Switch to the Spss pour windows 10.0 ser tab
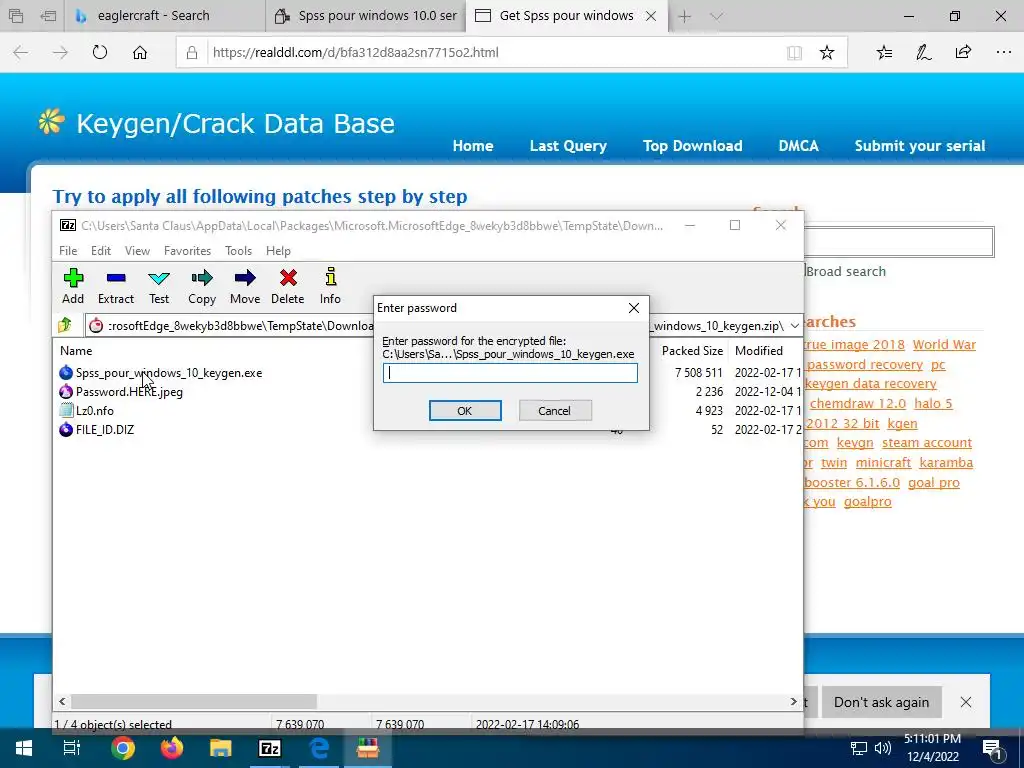1024x768 pixels. [x=366, y=16]
